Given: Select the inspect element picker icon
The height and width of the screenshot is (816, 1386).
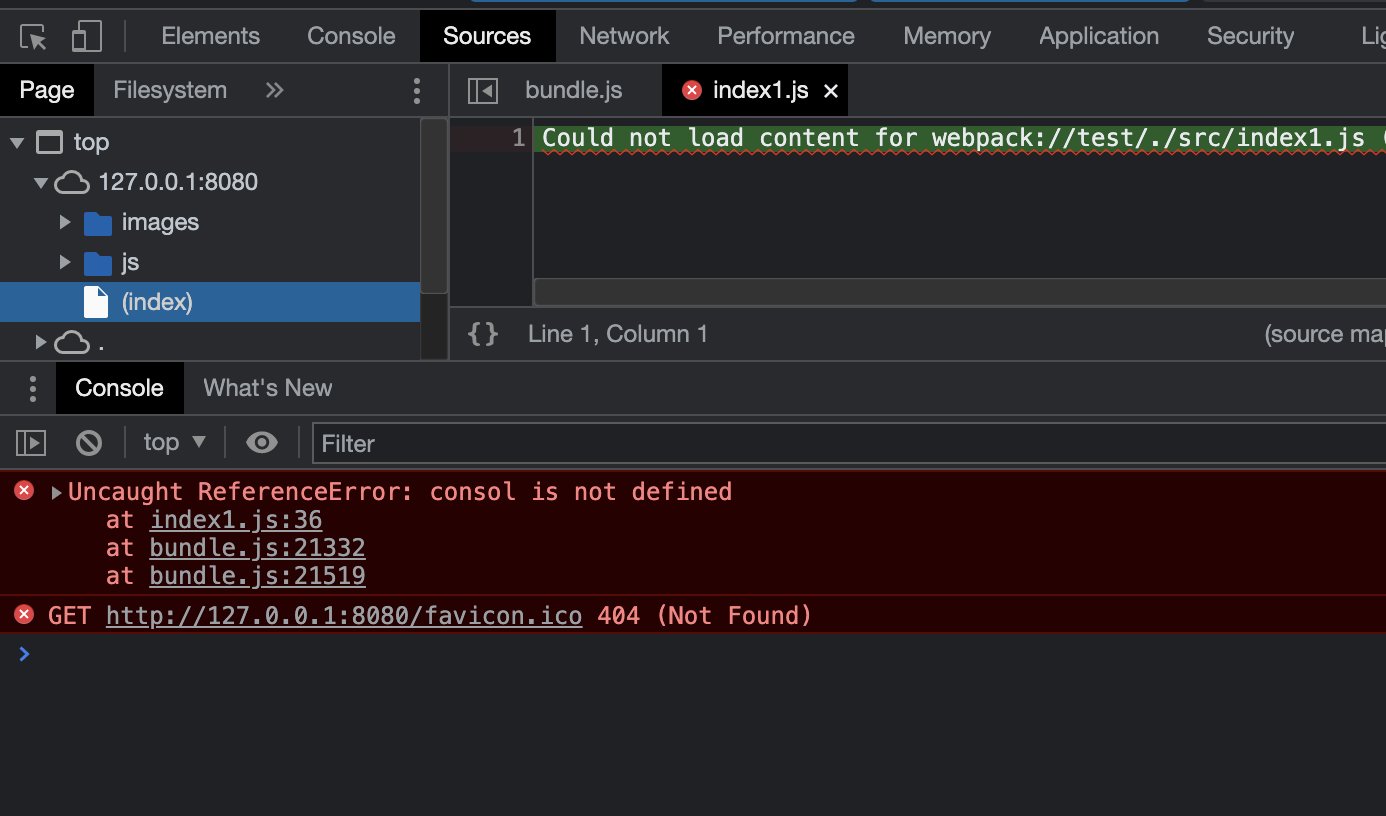Looking at the screenshot, I should tap(34, 37).
